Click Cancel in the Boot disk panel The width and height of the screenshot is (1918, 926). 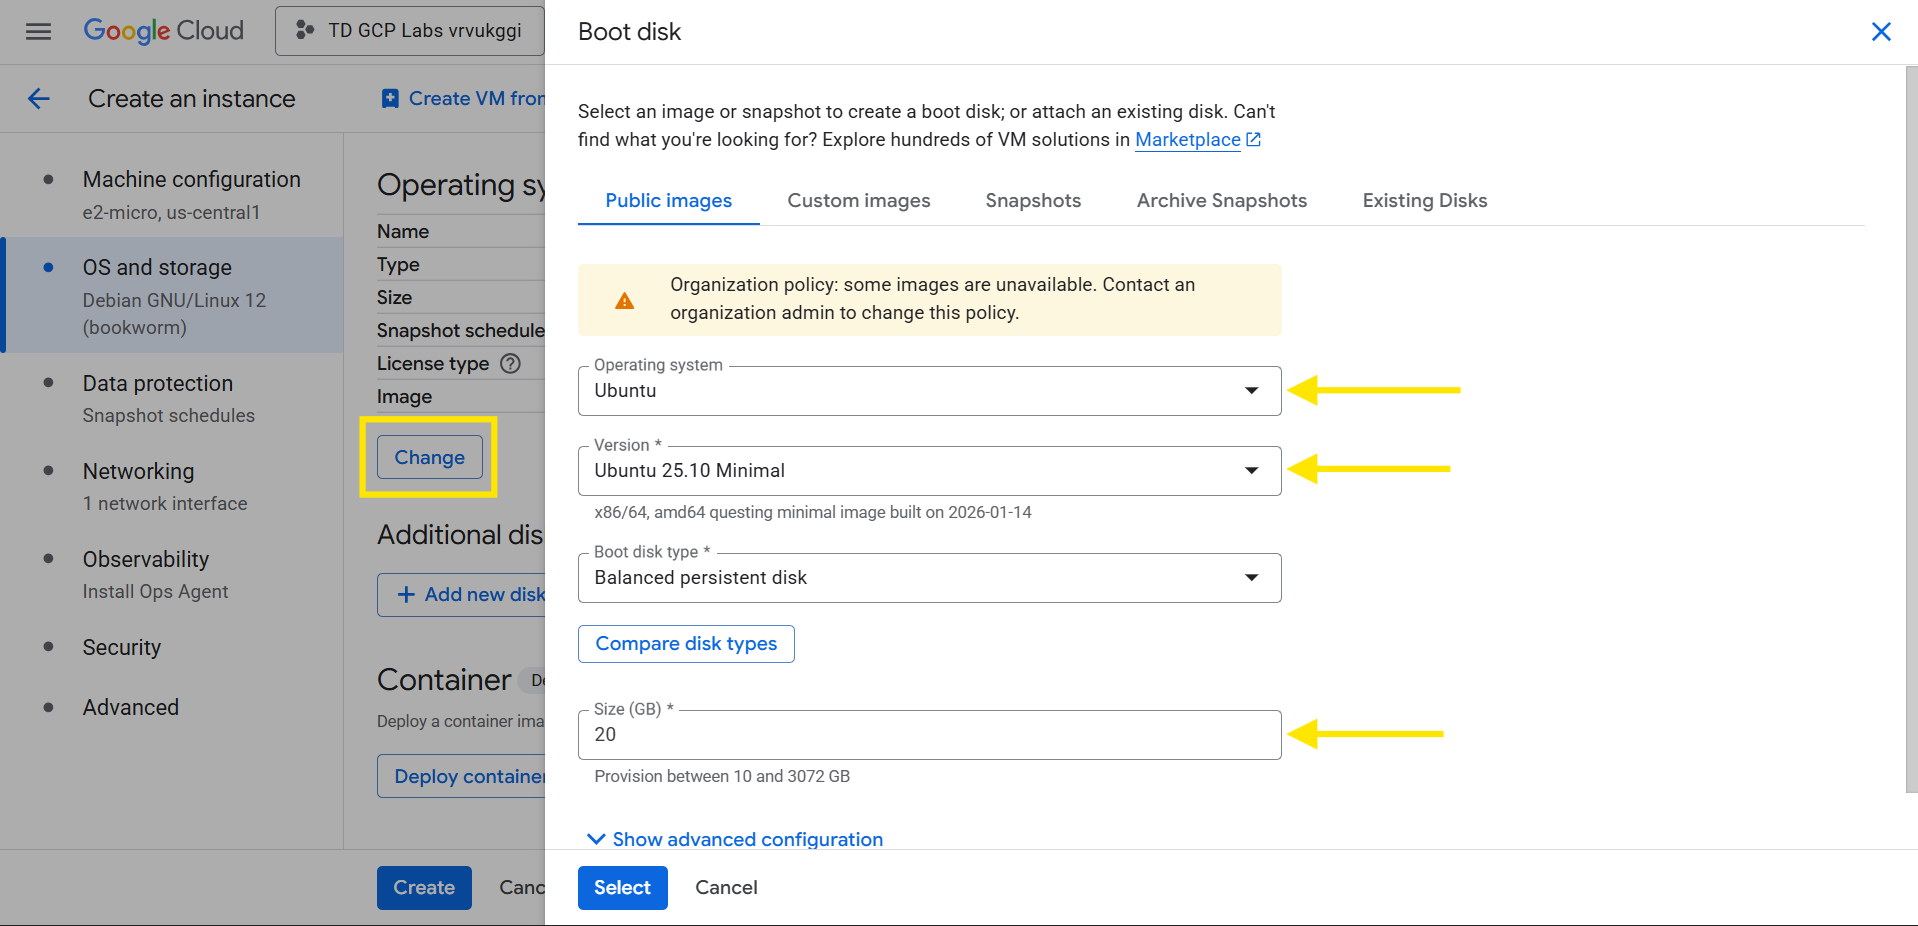point(726,888)
